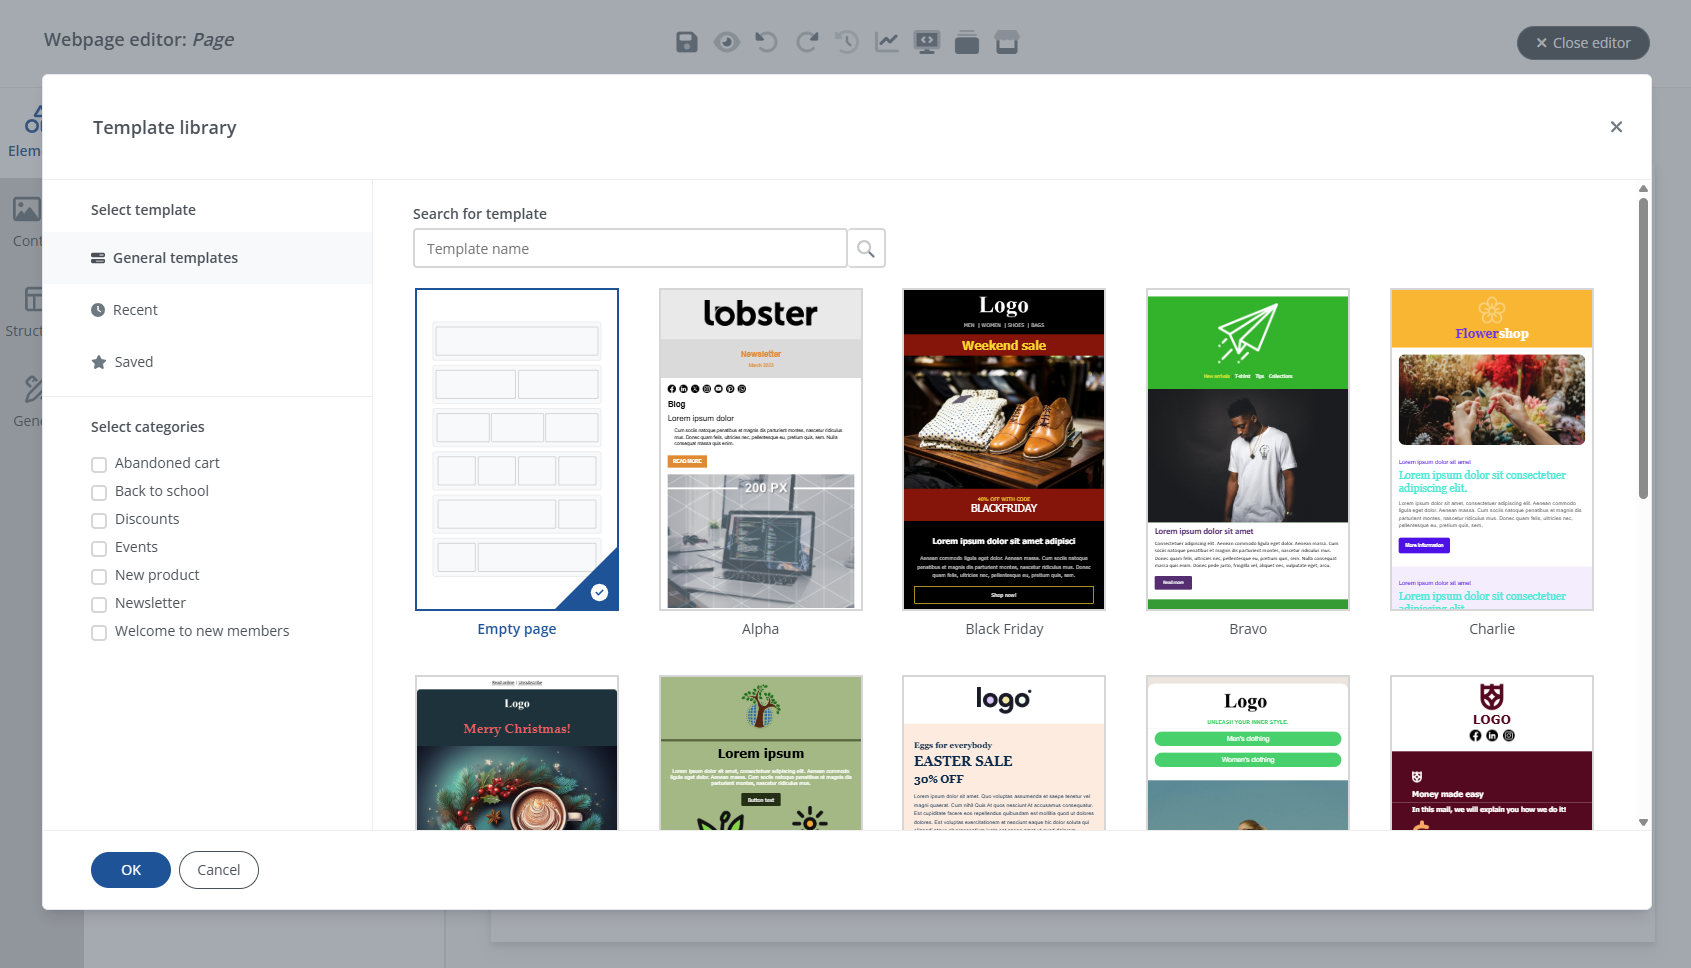Click the preview eye icon
The height and width of the screenshot is (968, 1691).
point(727,42)
